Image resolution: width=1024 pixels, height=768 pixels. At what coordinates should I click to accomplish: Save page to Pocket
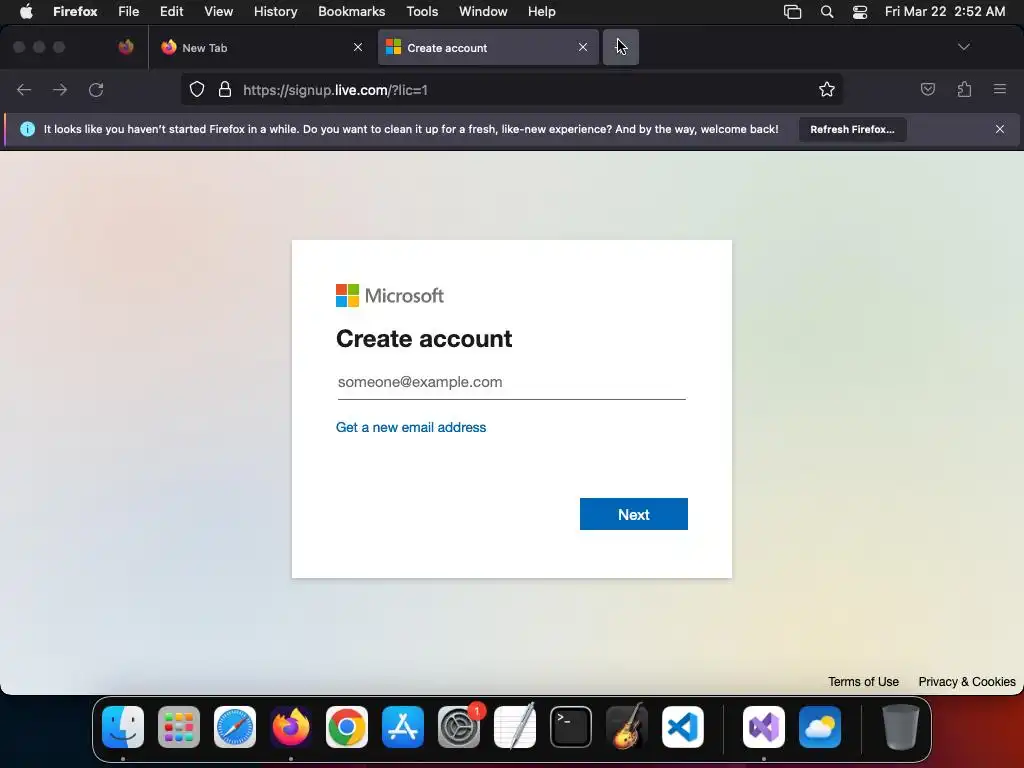tap(927, 89)
